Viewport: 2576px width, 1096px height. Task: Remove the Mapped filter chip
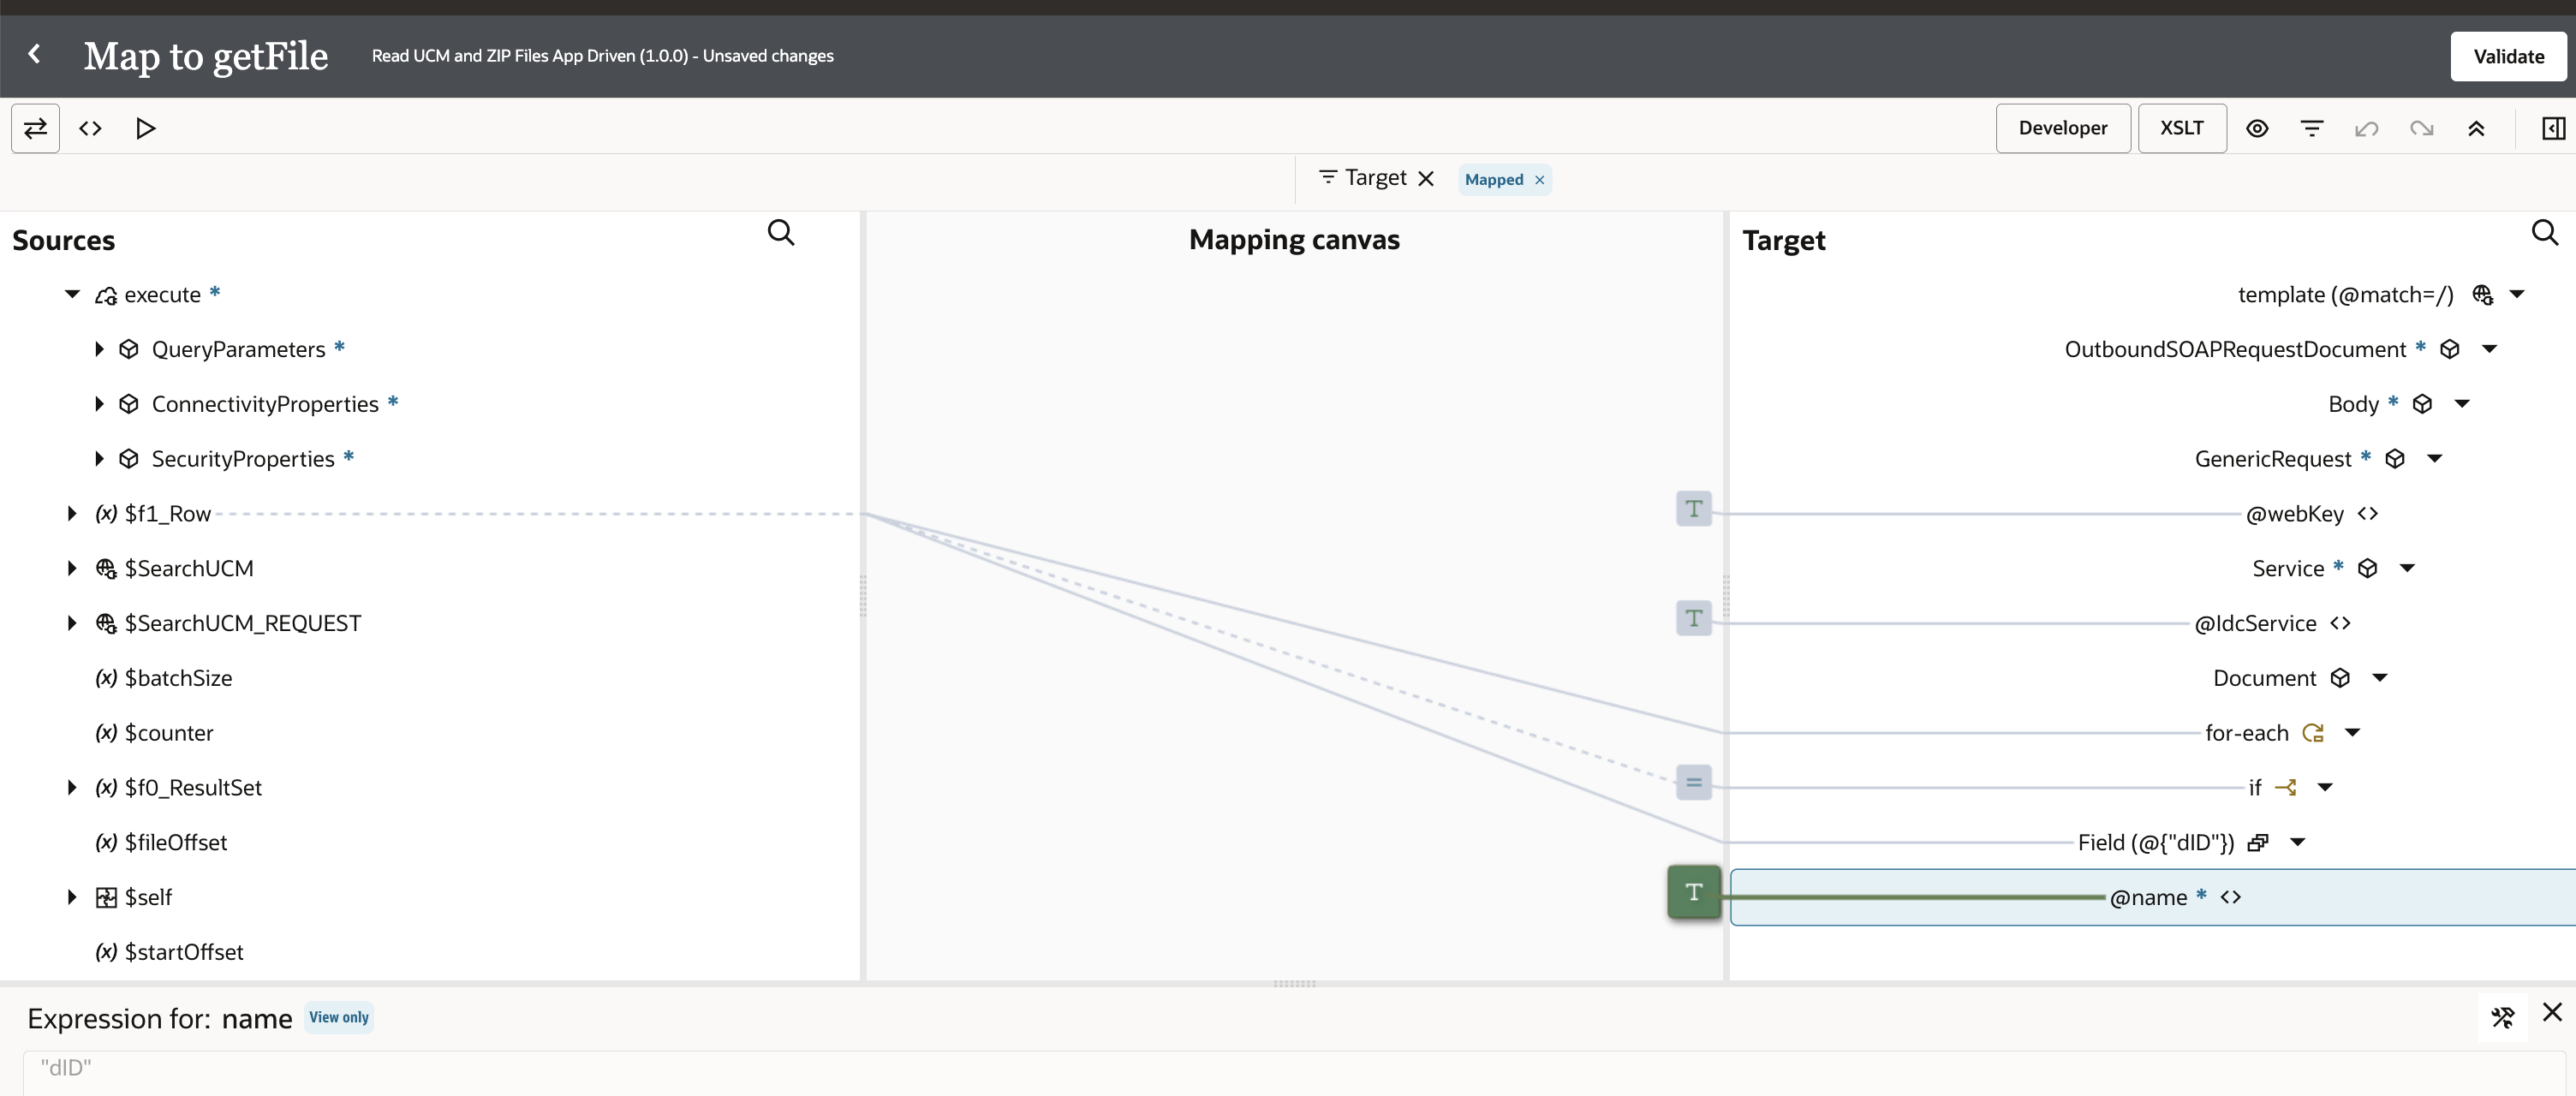tap(1540, 180)
